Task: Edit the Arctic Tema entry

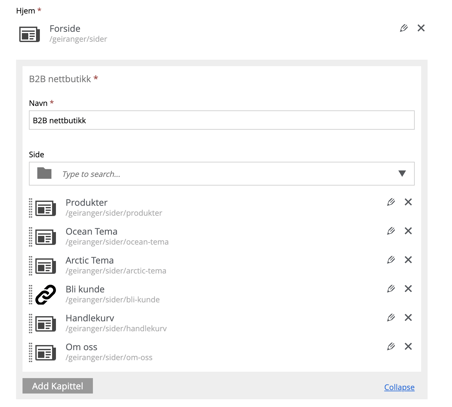Action: [x=391, y=260]
